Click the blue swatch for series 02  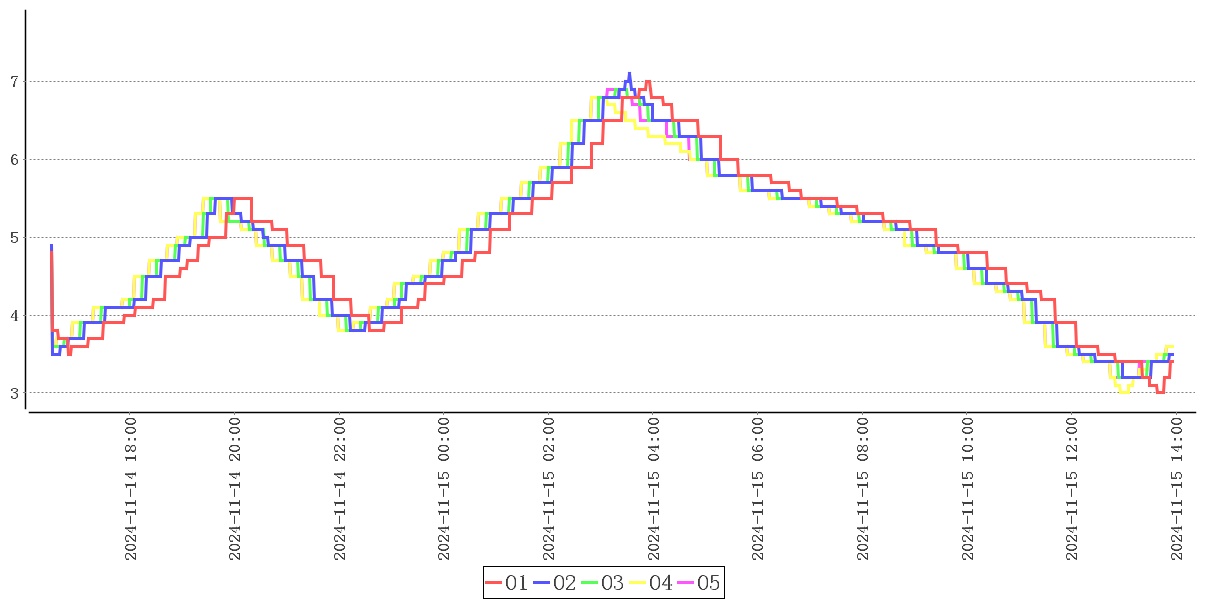[542, 584]
